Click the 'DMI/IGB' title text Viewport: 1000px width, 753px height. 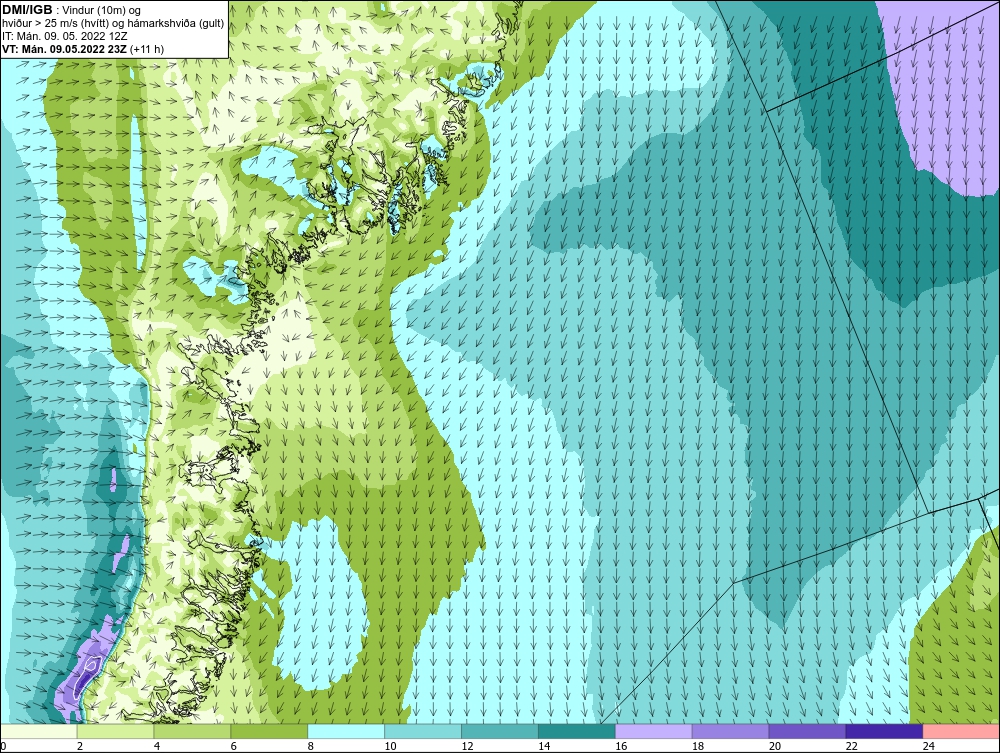27,10
